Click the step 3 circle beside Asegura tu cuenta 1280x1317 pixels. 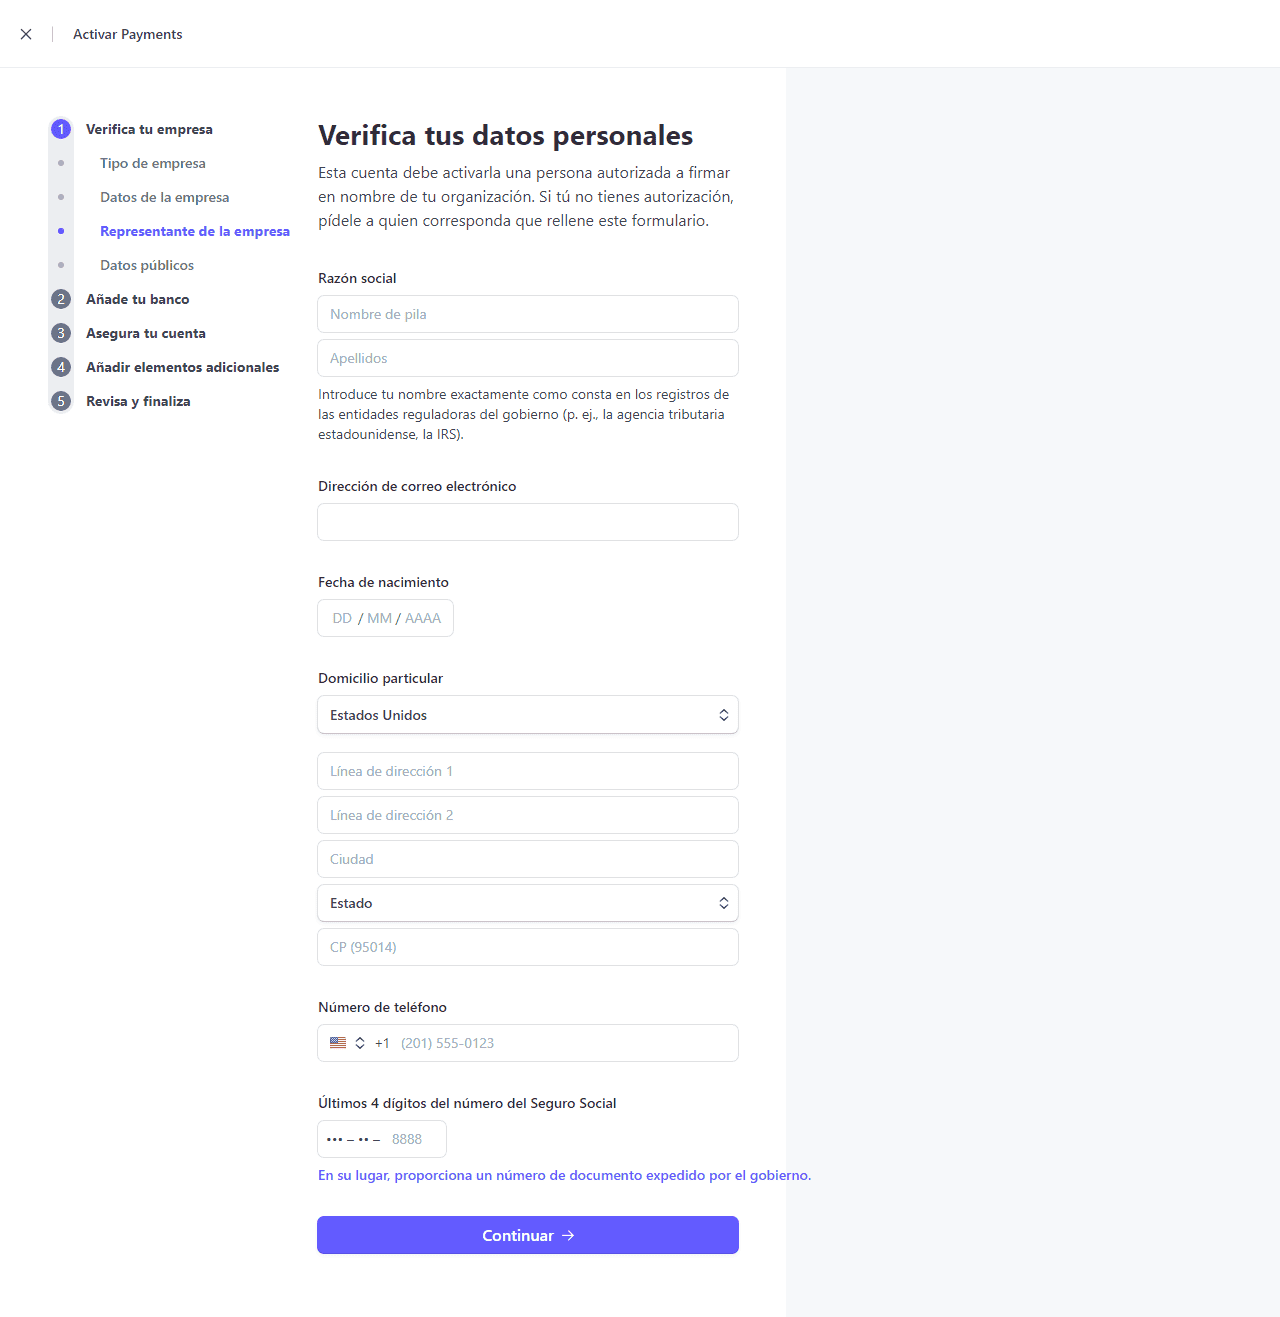pos(61,333)
